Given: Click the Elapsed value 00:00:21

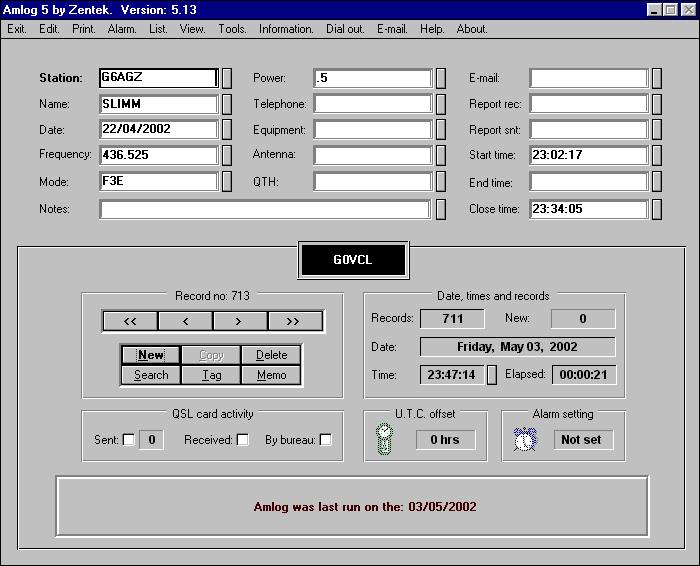Looking at the screenshot, I should pos(584,375).
